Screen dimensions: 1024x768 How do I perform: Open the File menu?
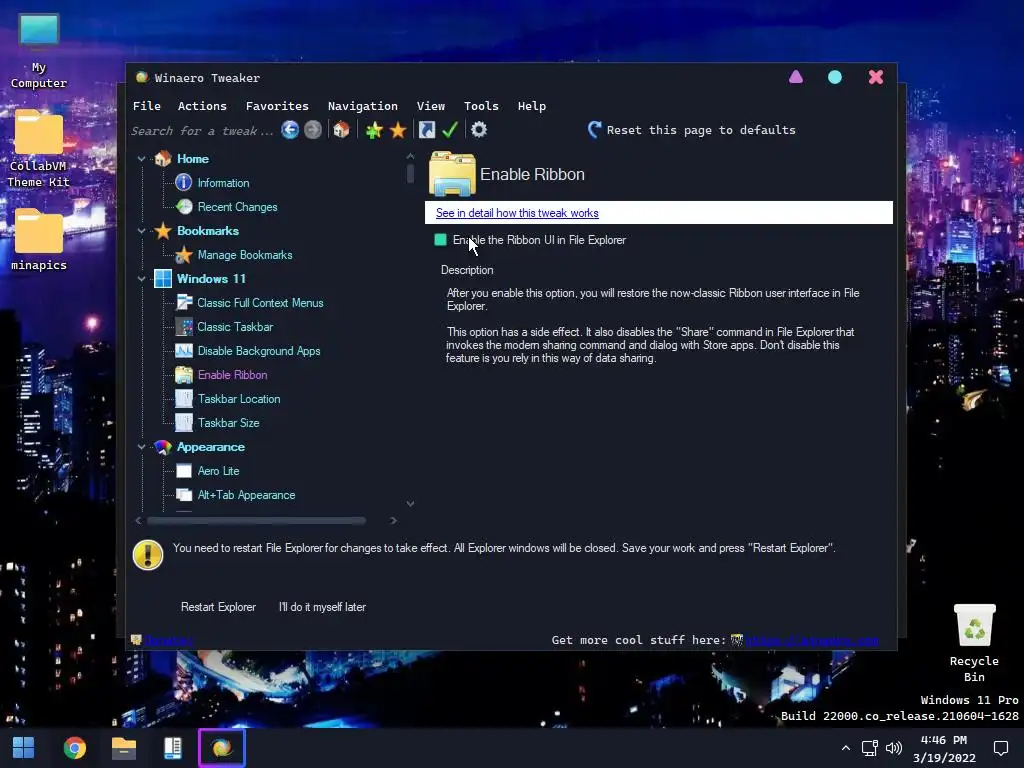147,106
